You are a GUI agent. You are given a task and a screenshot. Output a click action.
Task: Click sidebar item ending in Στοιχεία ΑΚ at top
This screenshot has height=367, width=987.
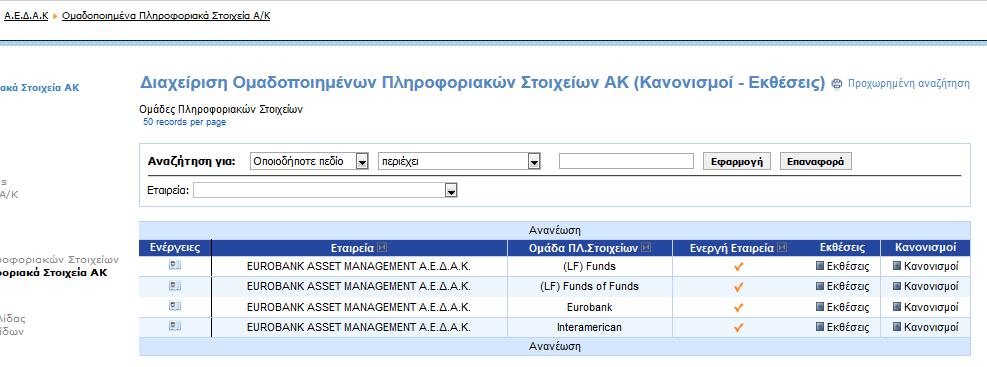pos(40,88)
